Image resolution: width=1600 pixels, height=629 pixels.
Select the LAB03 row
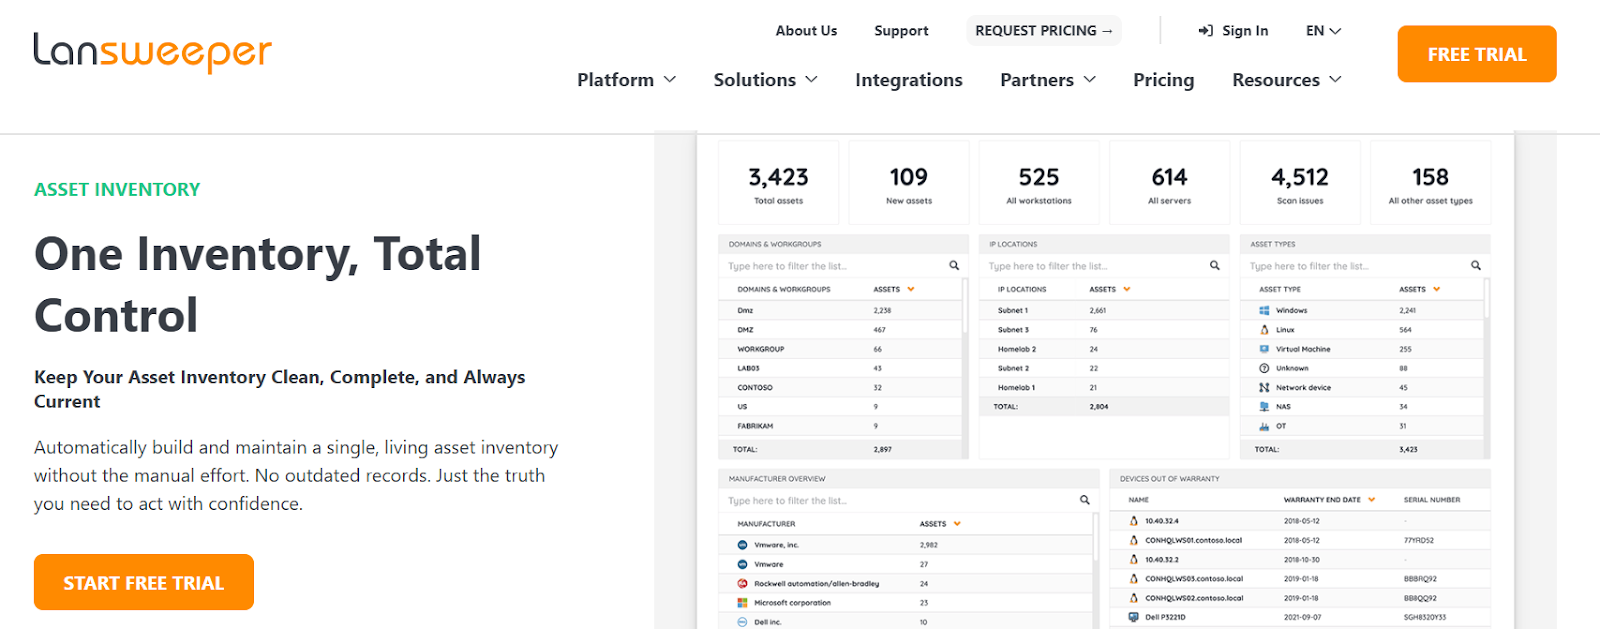(840, 368)
